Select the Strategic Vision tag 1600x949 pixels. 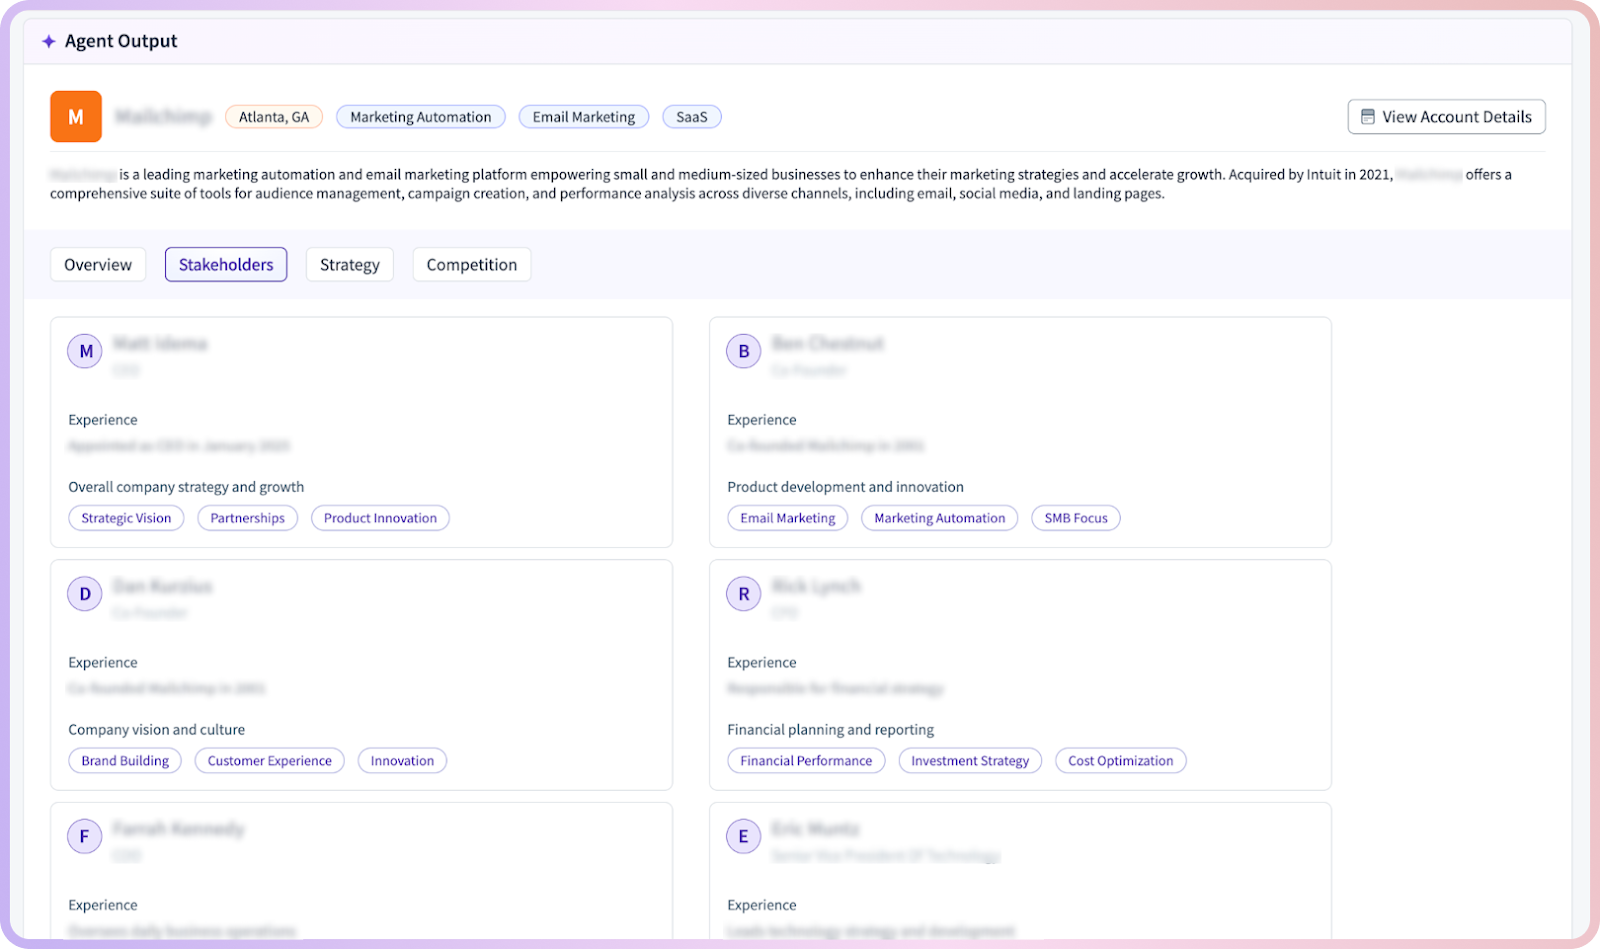coord(126,518)
